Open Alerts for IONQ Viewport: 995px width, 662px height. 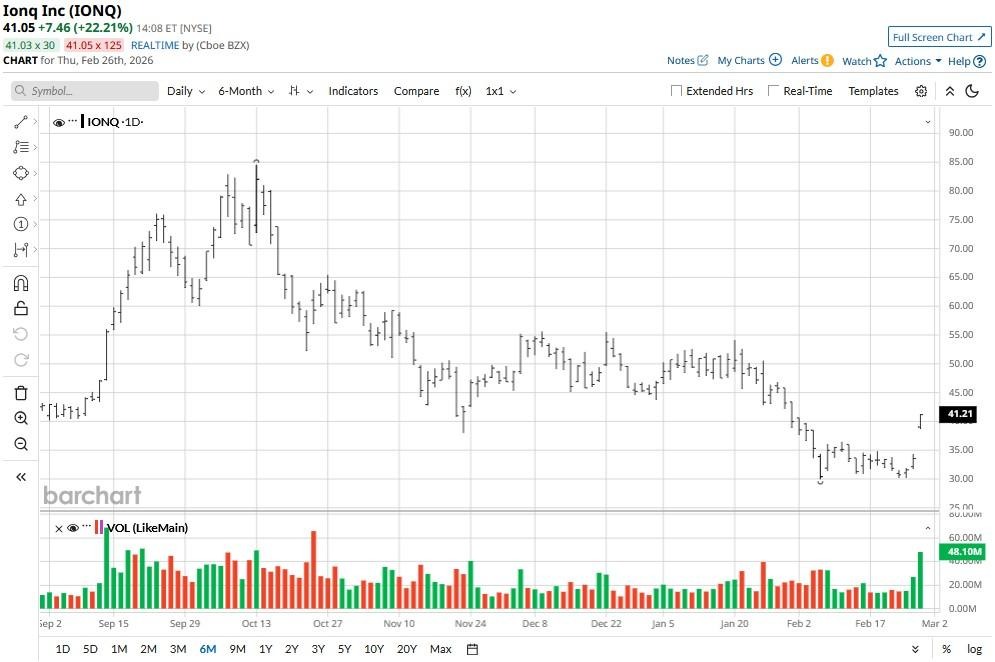coord(812,60)
